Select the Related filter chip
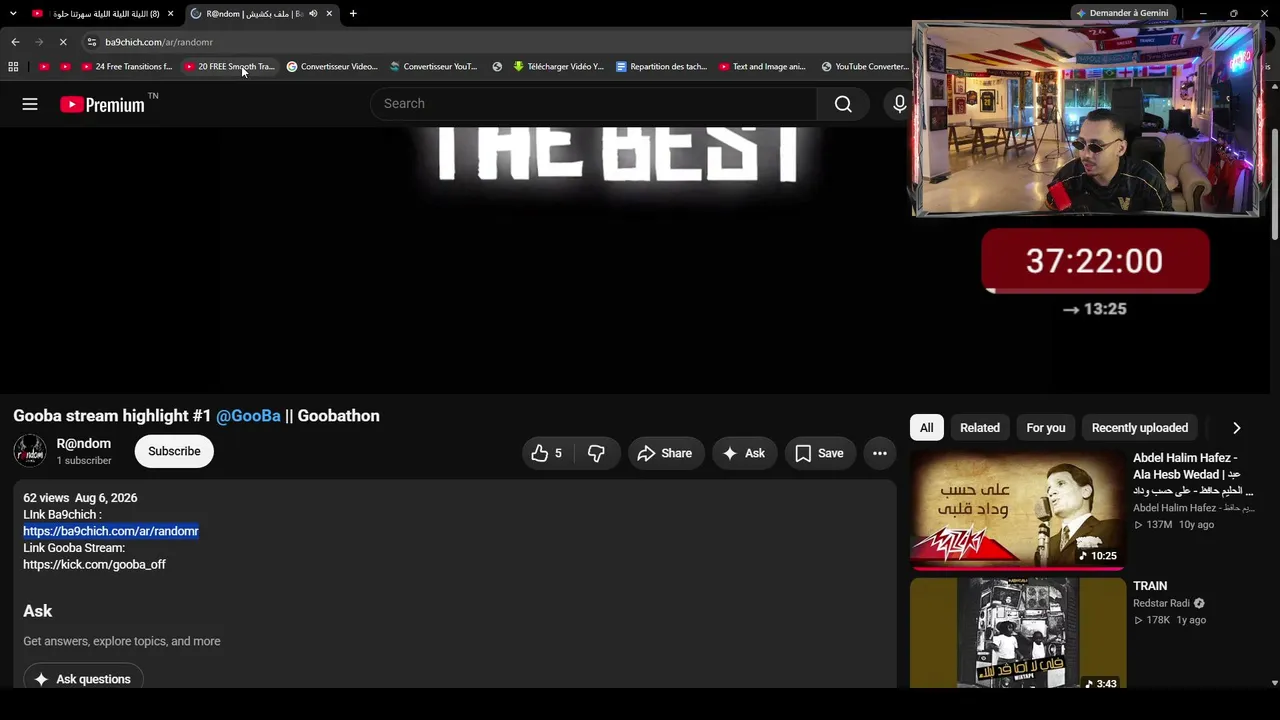Screen dimensions: 1280x720 pyautogui.click(x=980, y=428)
